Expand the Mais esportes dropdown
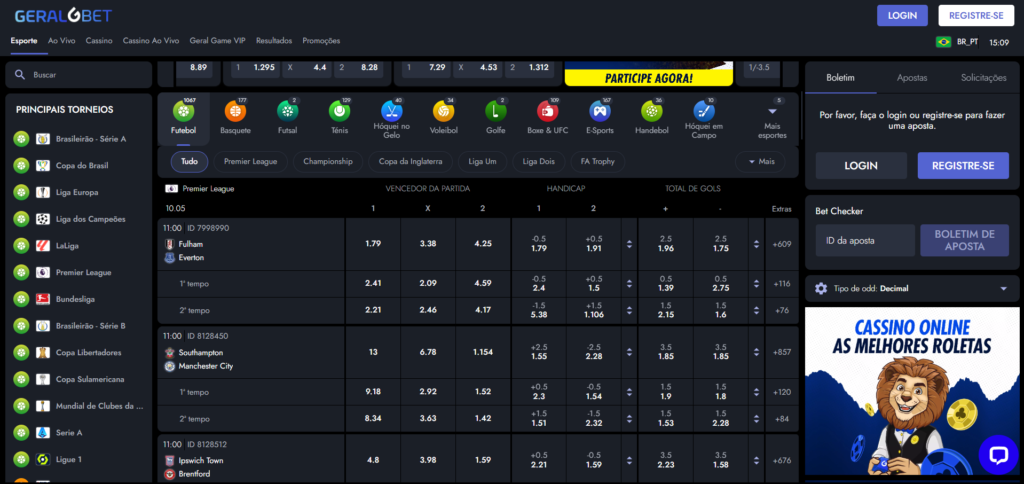Screen dimensions: 1024x484 [772, 118]
